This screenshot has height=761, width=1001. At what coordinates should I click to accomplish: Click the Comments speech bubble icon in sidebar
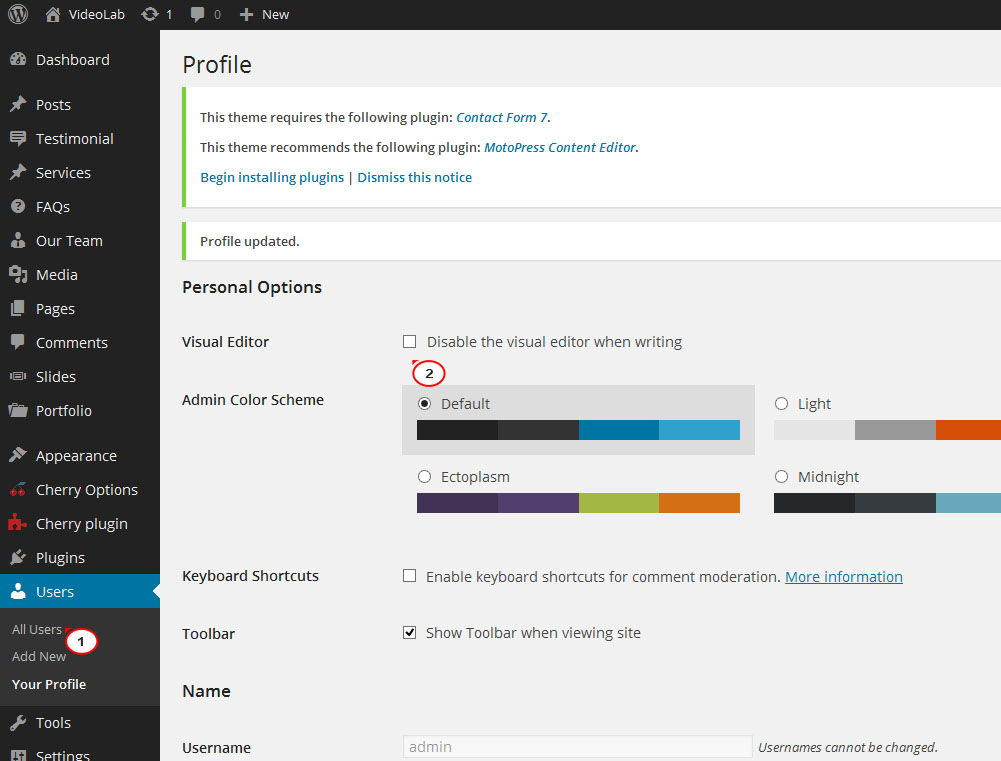[x=18, y=342]
